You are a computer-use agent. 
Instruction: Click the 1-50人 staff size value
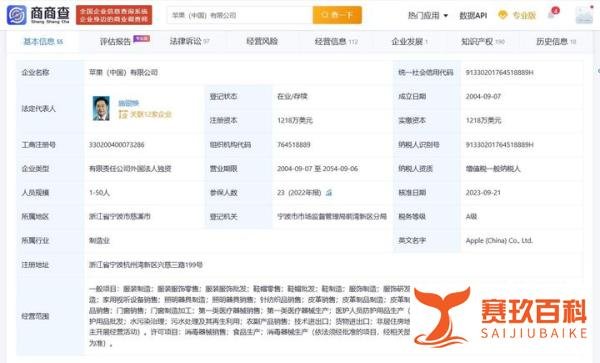point(99,193)
